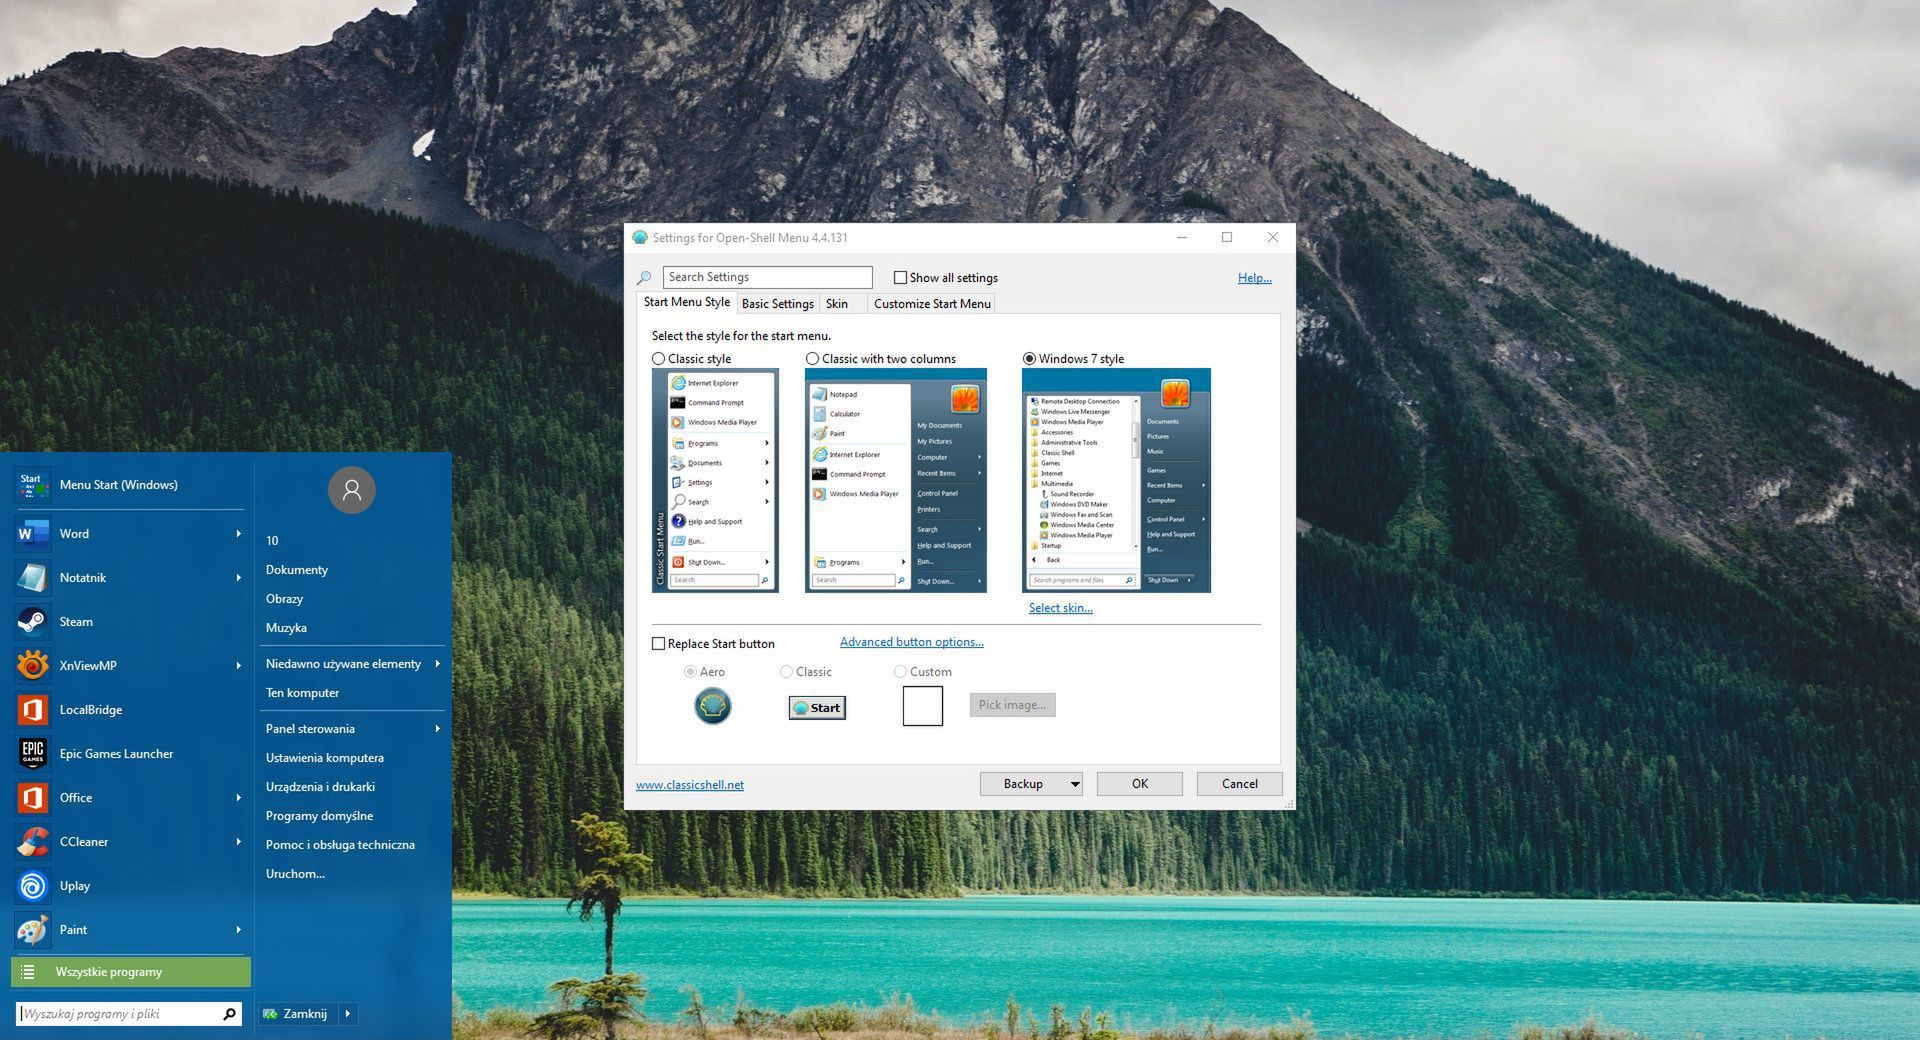Screen dimensions: 1920x1040
Task: Check the Replace Start button option
Action: tap(658, 644)
